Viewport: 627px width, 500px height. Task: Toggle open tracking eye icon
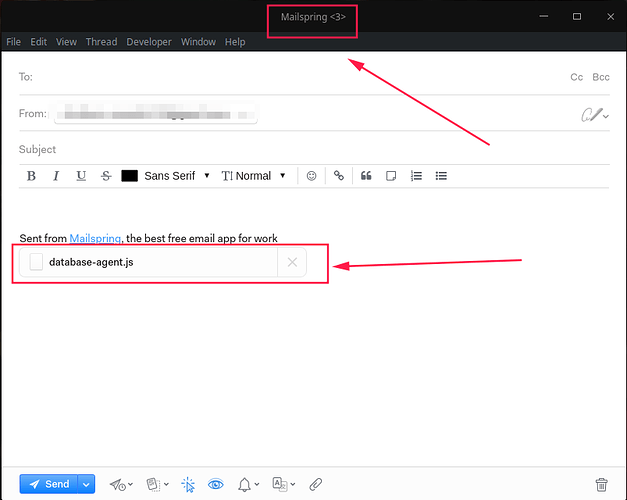(x=216, y=484)
